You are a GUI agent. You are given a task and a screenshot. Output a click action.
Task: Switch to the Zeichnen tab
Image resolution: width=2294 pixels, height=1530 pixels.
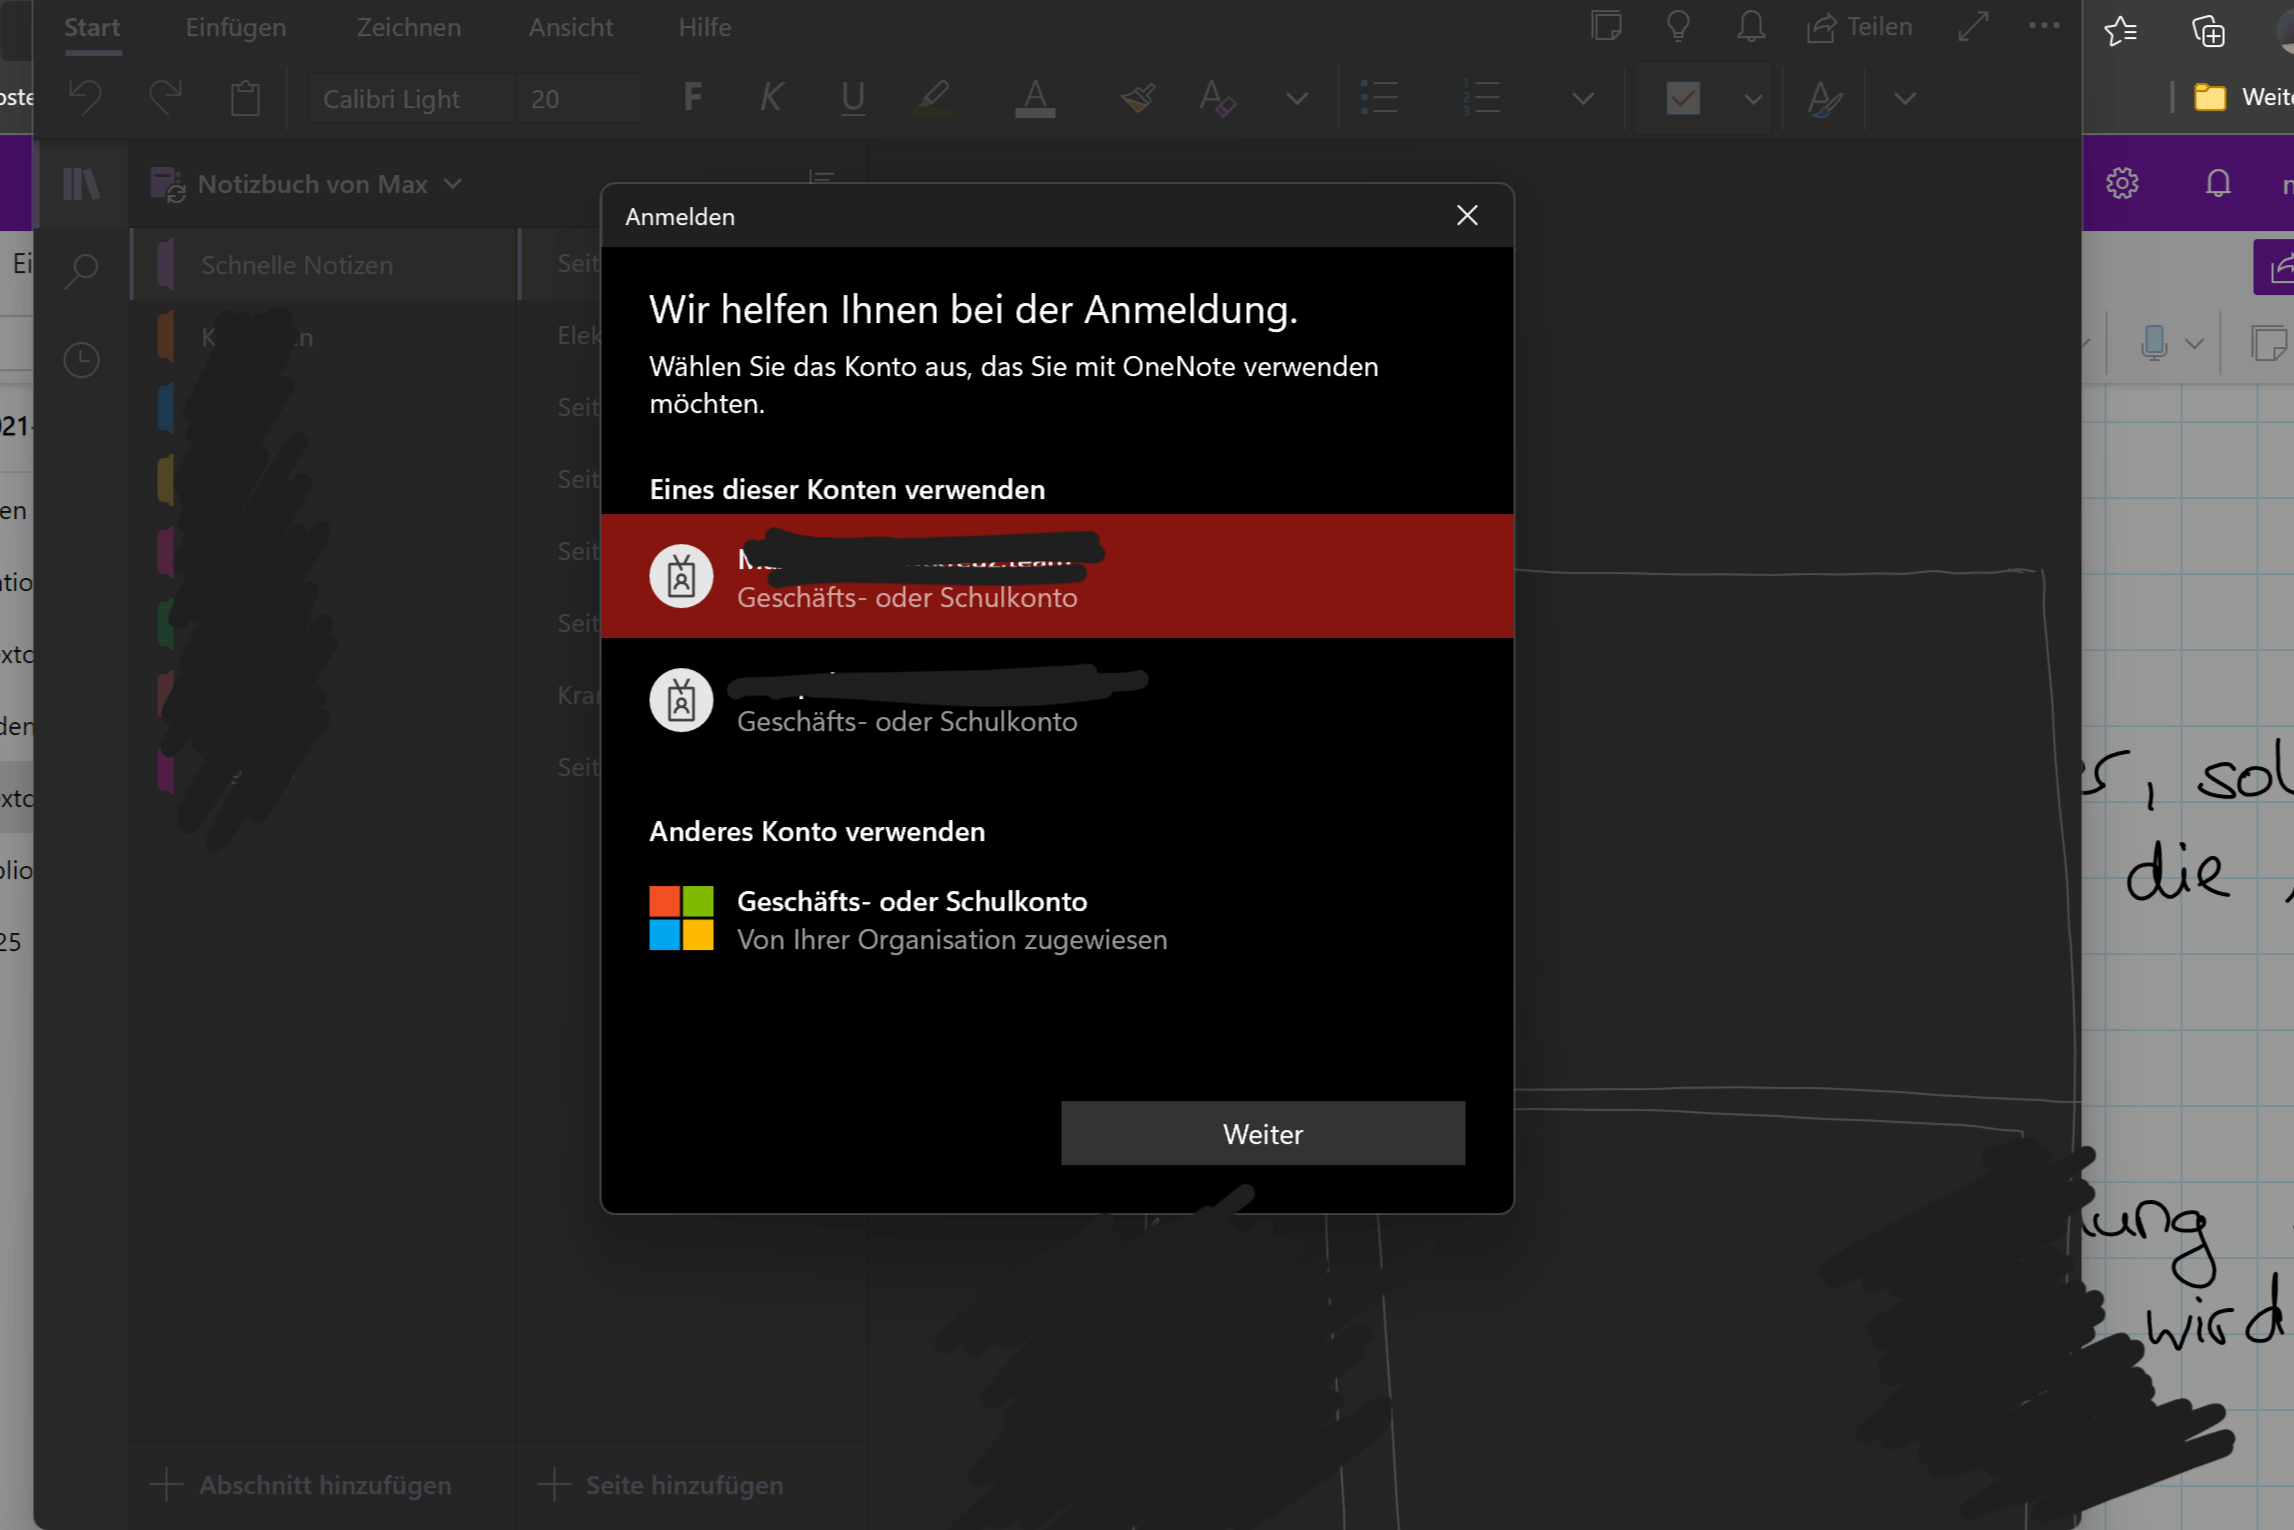coord(409,27)
